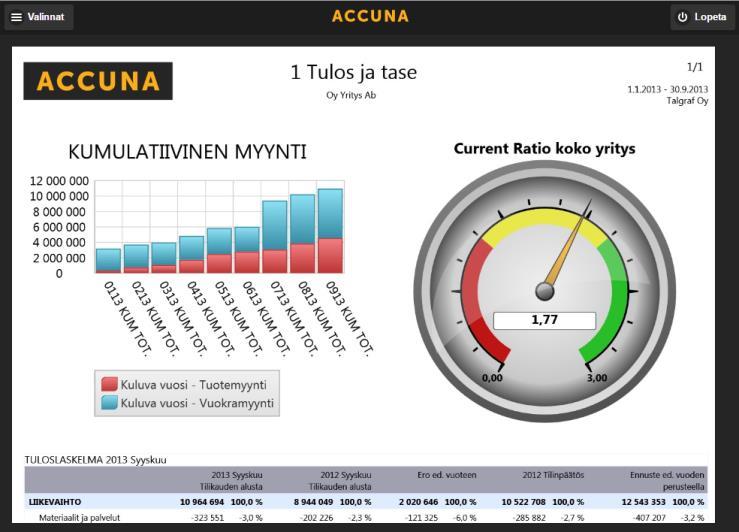
Task: Click the gauge minimum label '0,00'
Action: pos(492,378)
